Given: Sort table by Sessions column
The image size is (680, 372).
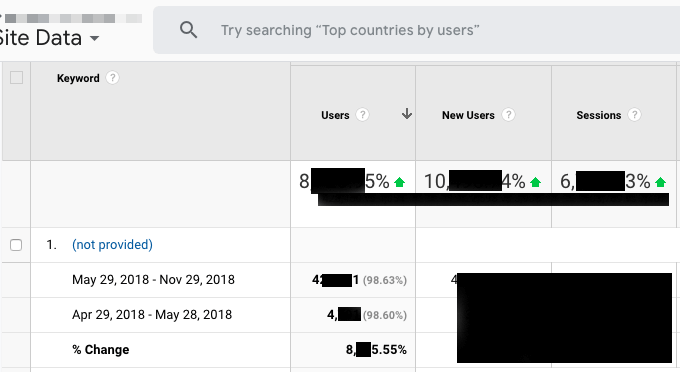Looking at the screenshot, I should [x=598, y=115].
